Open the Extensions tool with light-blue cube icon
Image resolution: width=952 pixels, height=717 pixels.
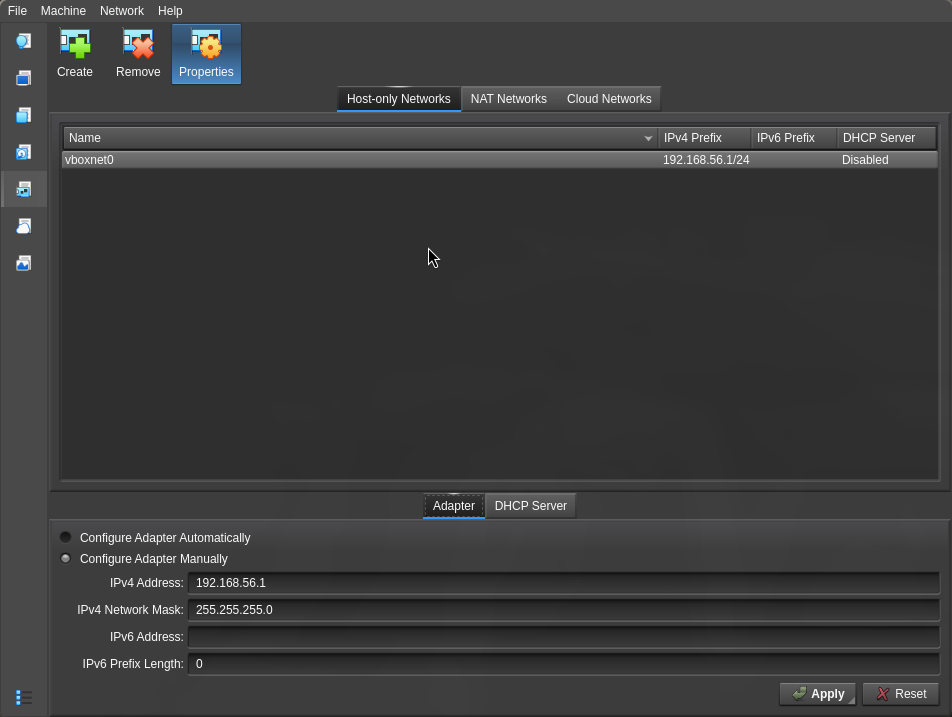(x=24, y=115)
